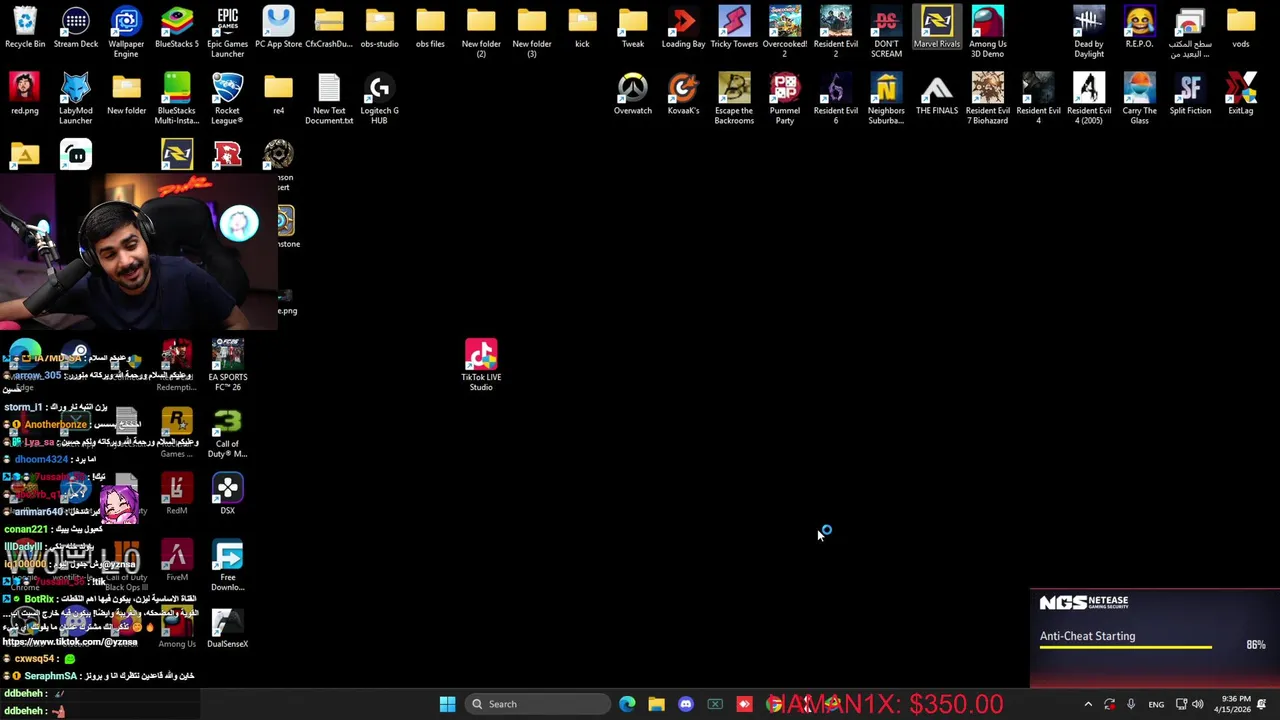Launch Resident Evil 6 shortcut
The image size is (1280, 720).
836,99
